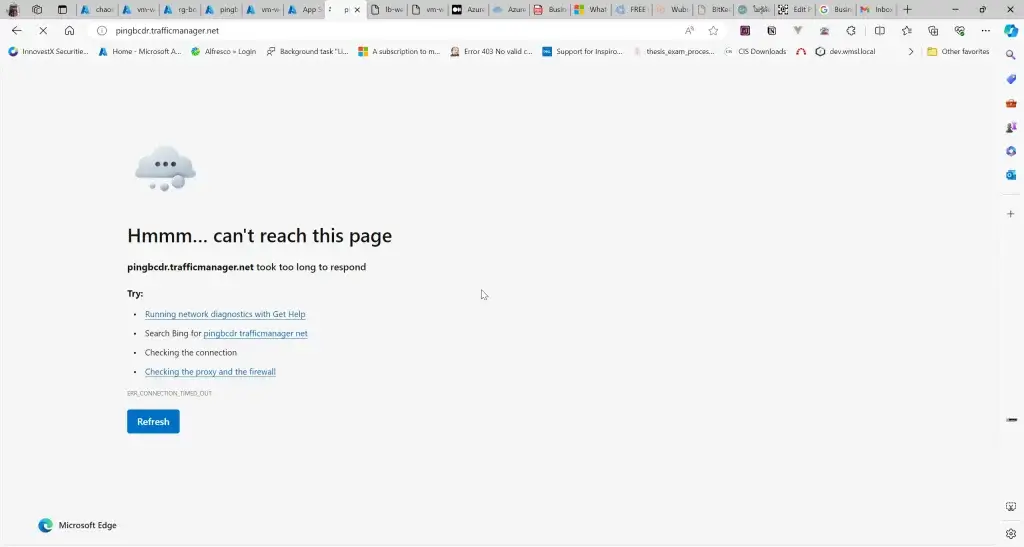Image resolution: width=1024 pixels, height=547 pixels.
Task: Click Running network diagnostics with Get Help
Action: [x=225, y=314]
